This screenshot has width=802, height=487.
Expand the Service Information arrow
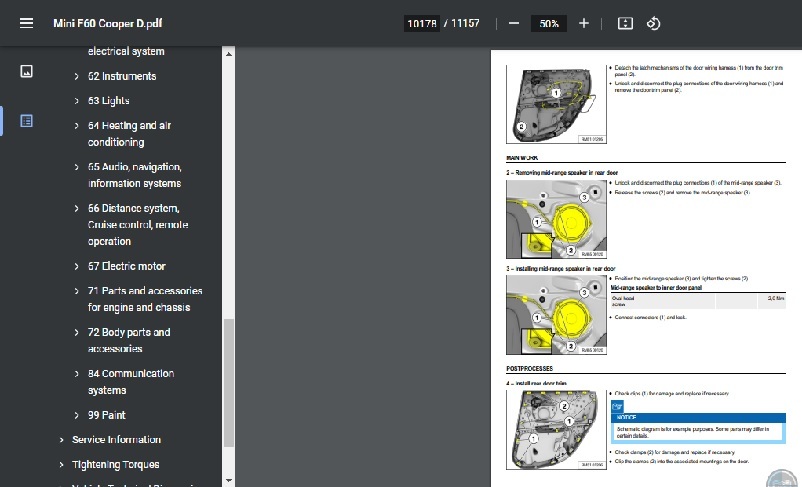61,440
